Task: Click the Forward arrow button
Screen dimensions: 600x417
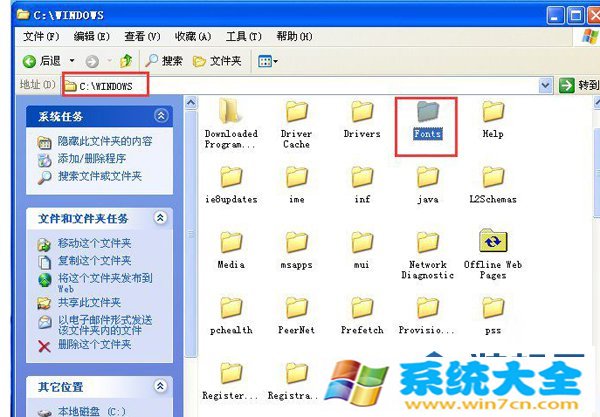Action: coord(92,61)
